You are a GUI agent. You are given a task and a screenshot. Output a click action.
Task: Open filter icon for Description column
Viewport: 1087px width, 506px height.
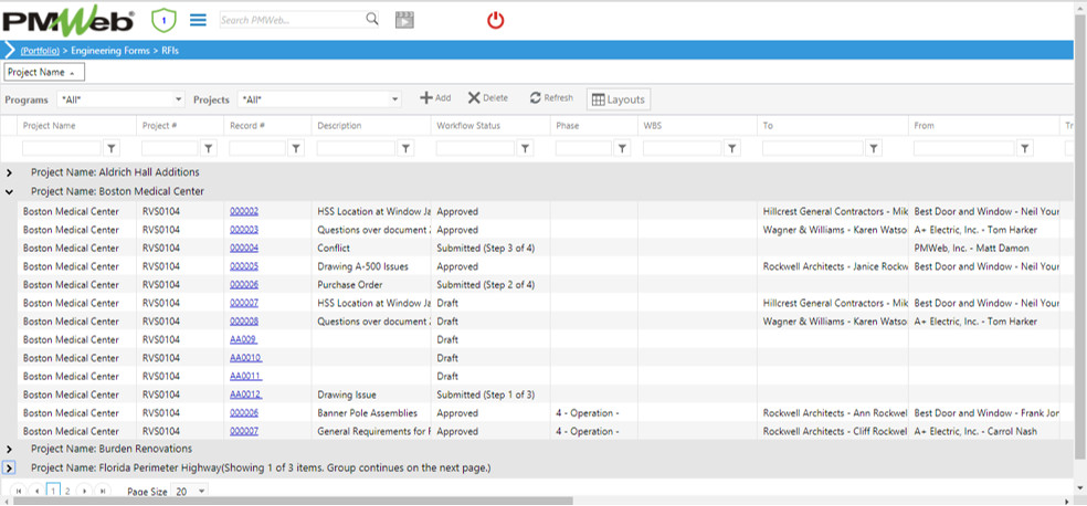(x=406, y=148)
